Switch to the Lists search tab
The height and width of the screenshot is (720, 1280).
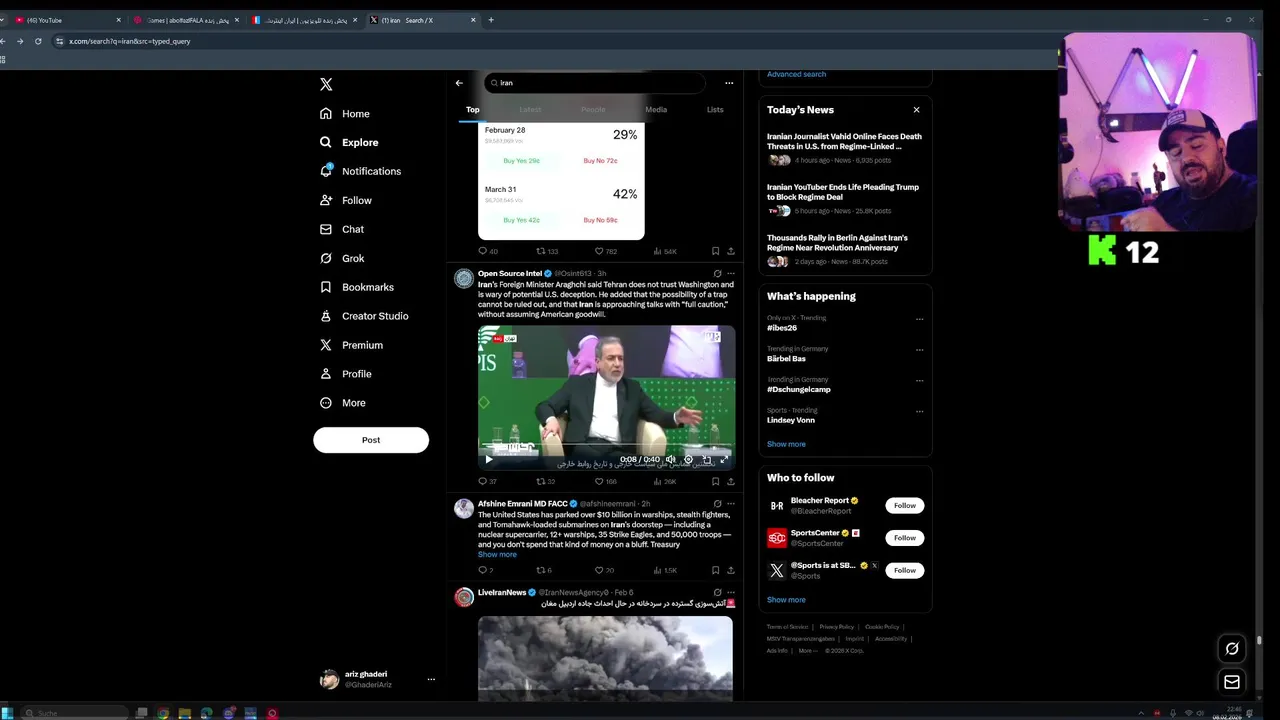point(715,110)
